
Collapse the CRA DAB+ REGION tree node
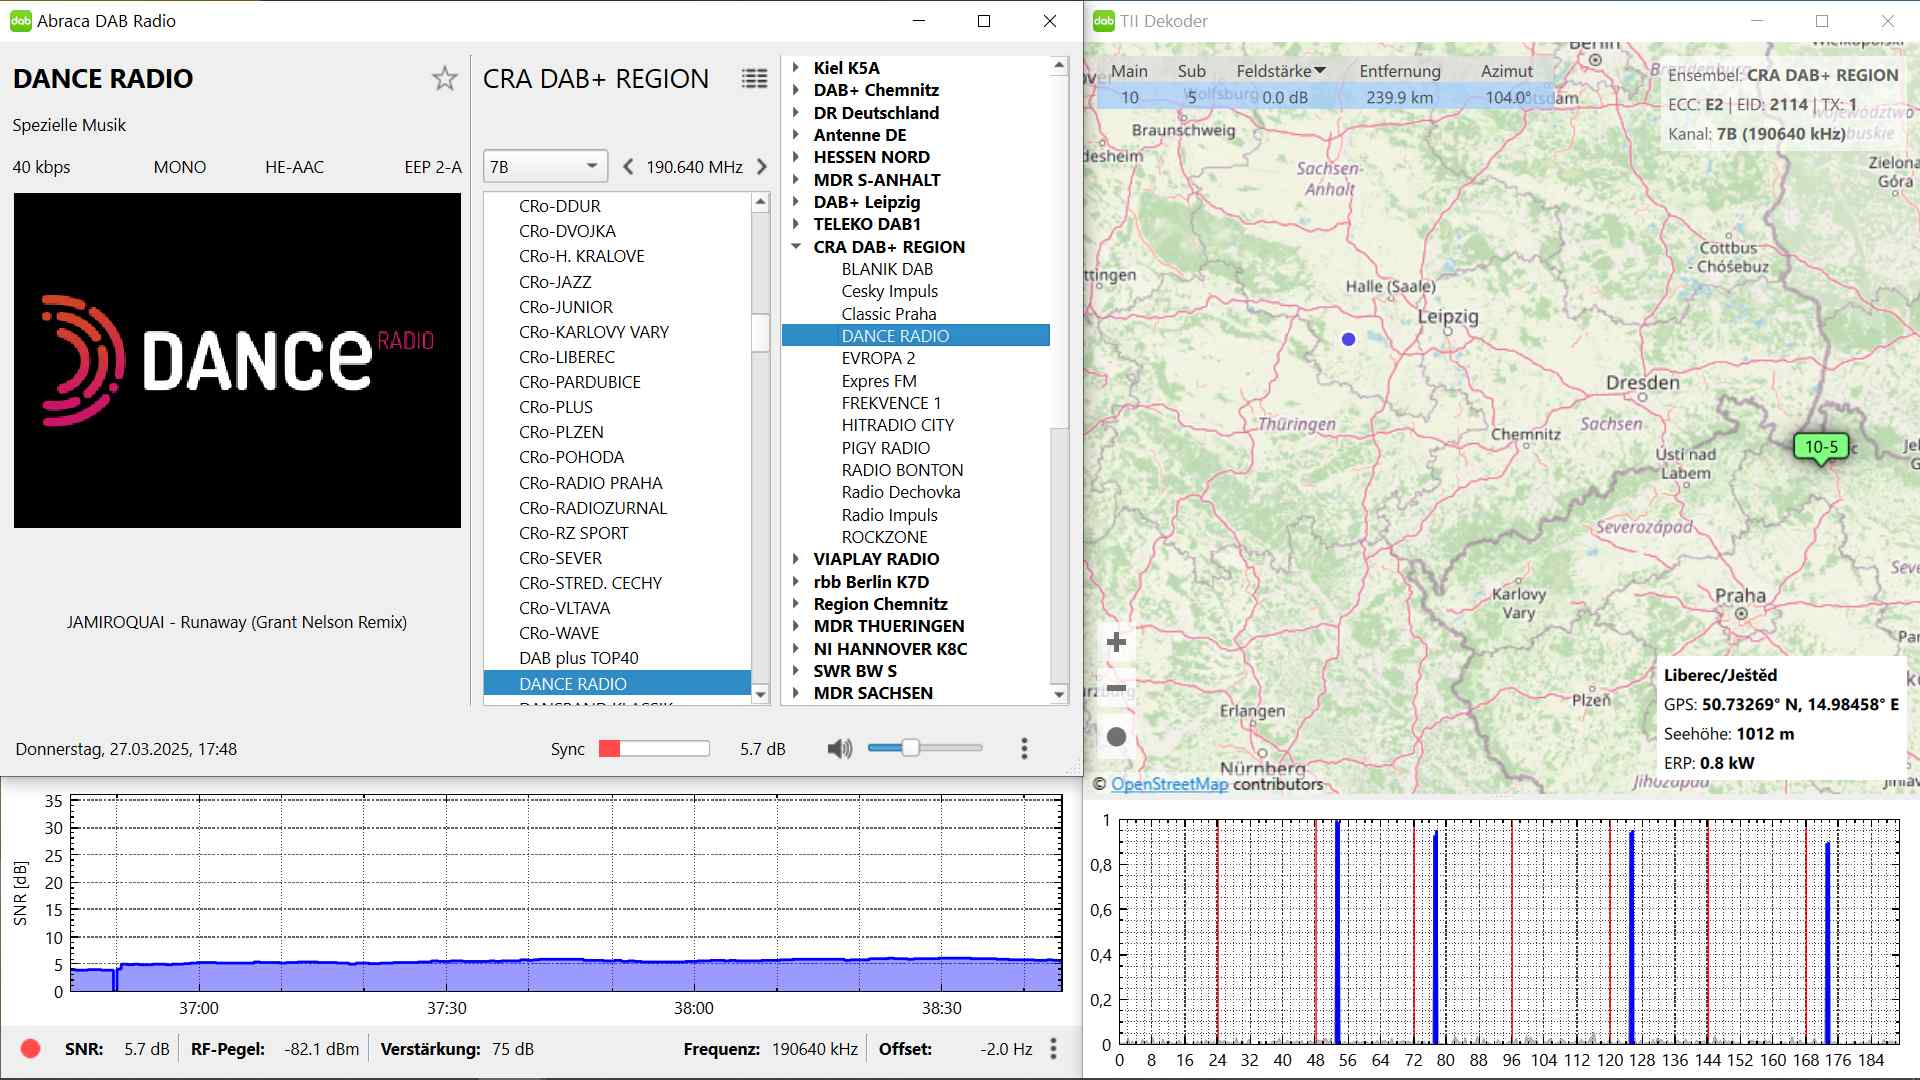tap(796, 247)
